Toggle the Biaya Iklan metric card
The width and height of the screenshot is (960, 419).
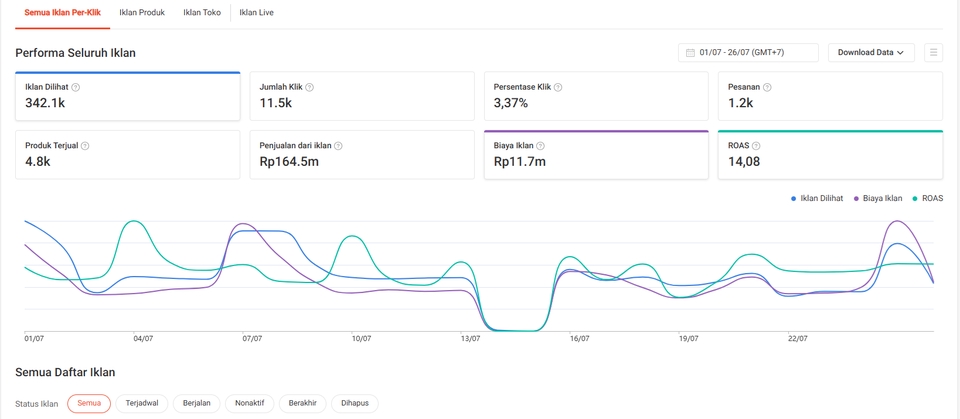click(595, 155)
